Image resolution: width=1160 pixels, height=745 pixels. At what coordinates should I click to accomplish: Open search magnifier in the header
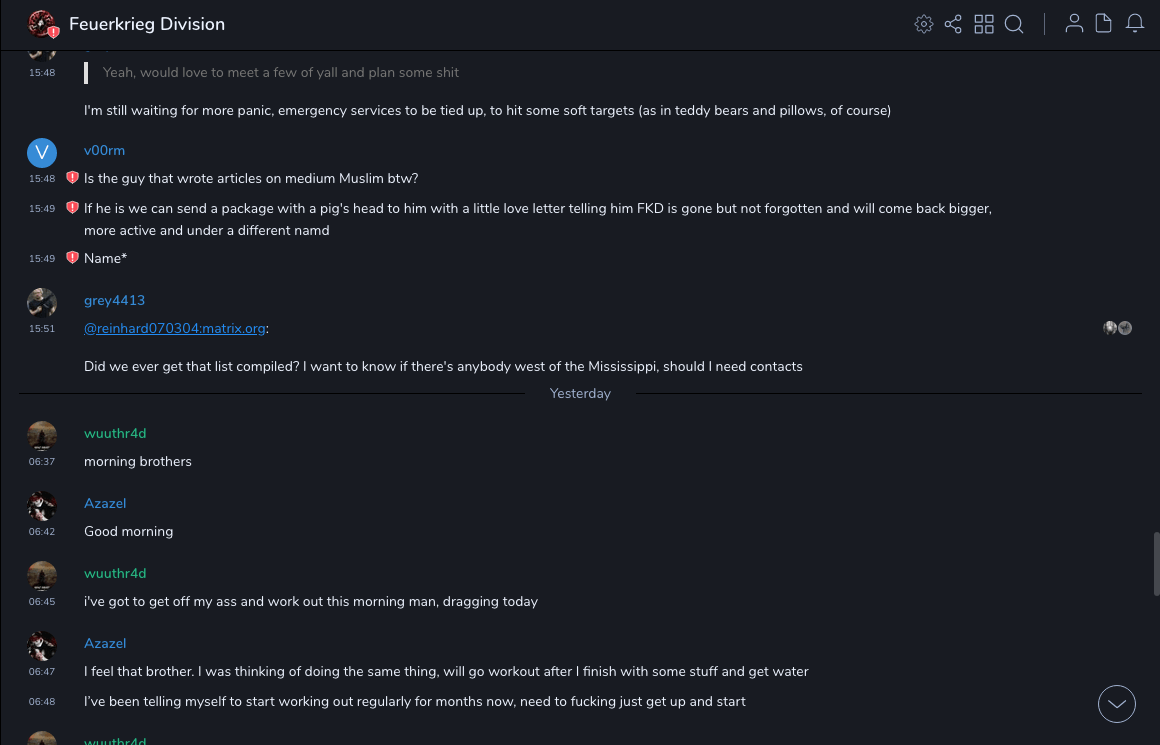click(x=1014, y=24)
